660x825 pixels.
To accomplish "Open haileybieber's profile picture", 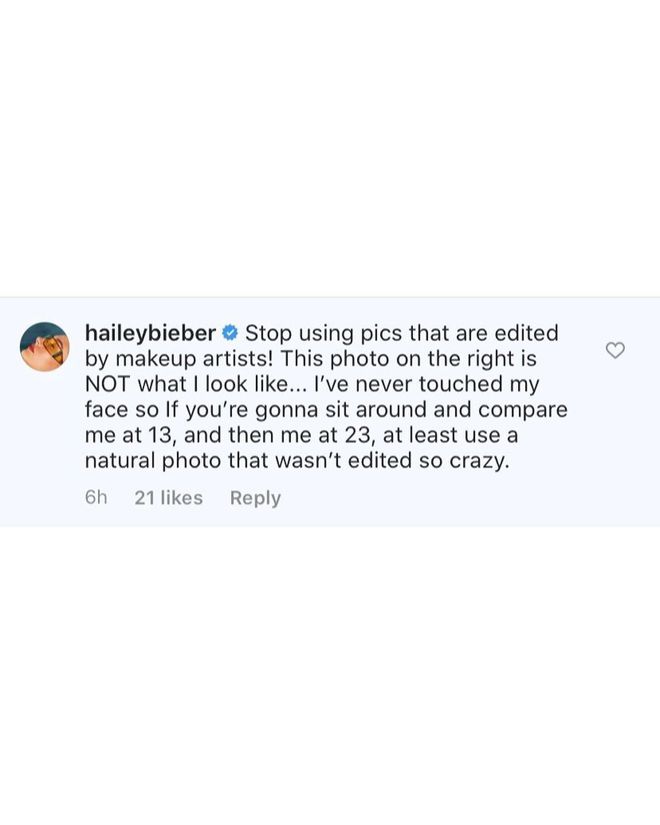I will pyautogui.click(x=45, y=347).
